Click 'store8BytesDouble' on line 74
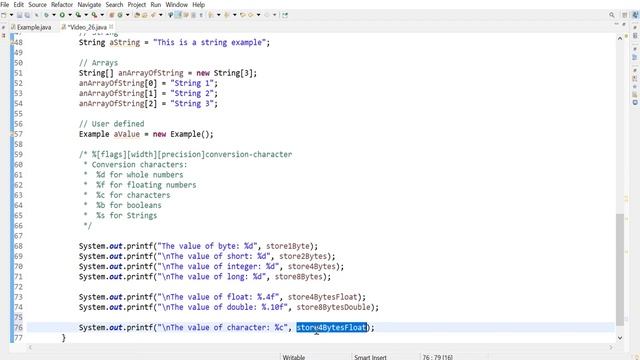 (333, 307)
